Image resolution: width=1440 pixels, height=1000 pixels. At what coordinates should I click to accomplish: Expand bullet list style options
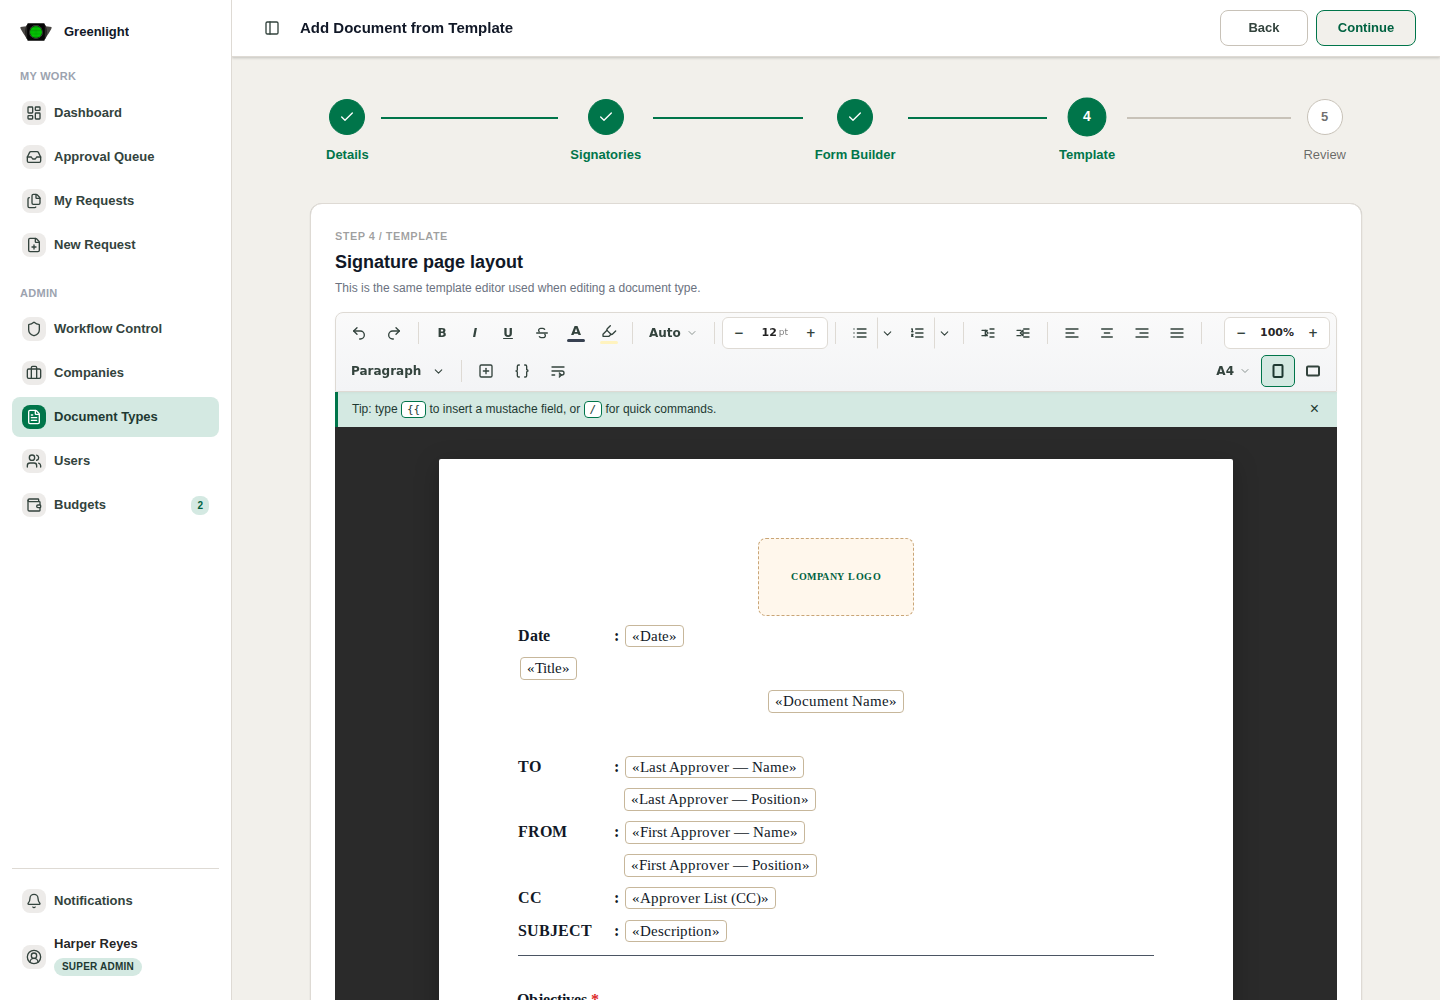point(887,333)
